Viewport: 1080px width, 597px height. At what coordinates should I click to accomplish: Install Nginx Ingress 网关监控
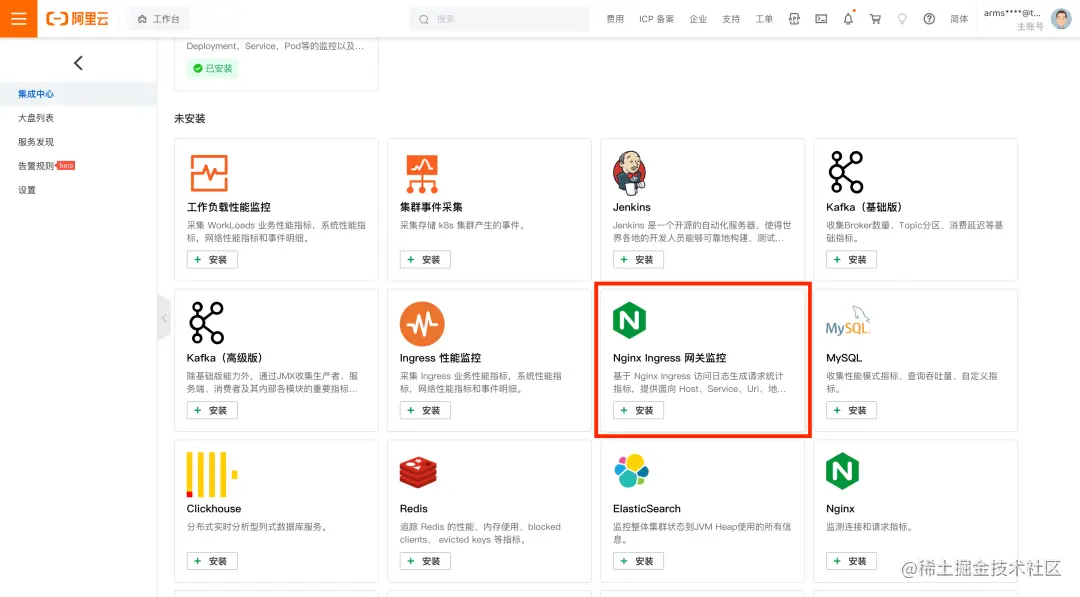[x=638, y=410]
